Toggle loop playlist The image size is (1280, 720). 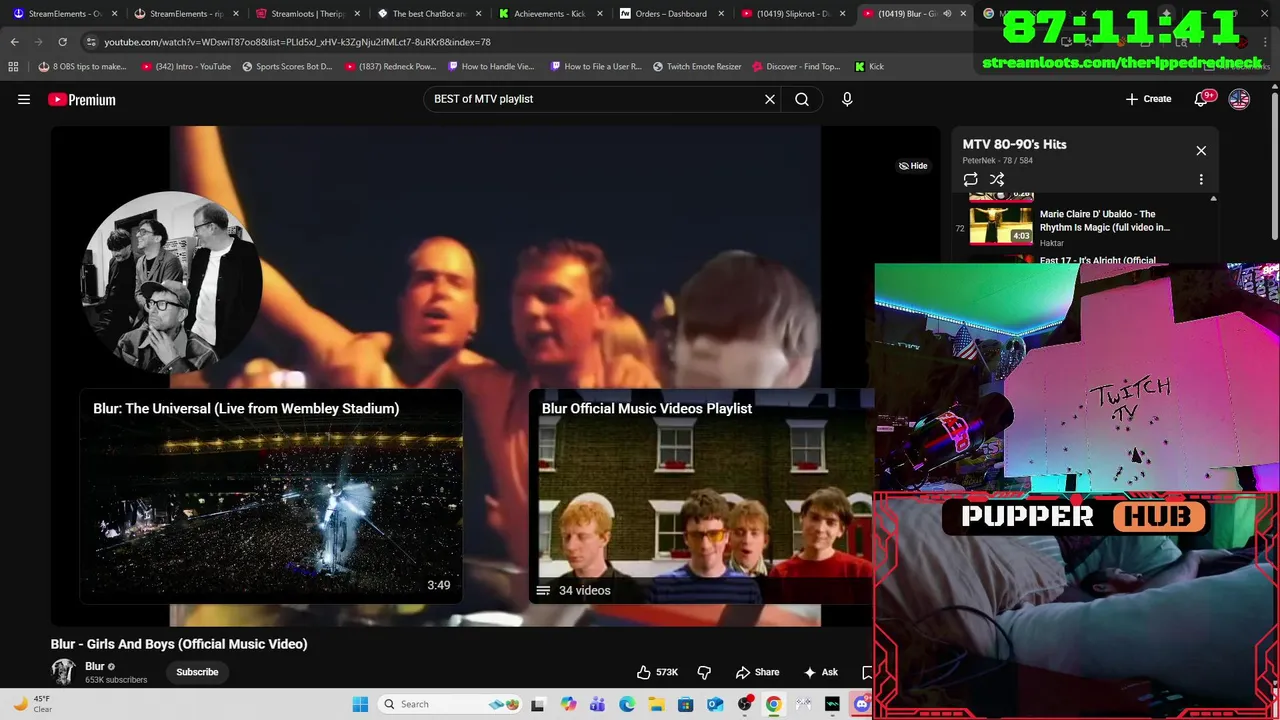pyautogui.click(x=970, y=180)
